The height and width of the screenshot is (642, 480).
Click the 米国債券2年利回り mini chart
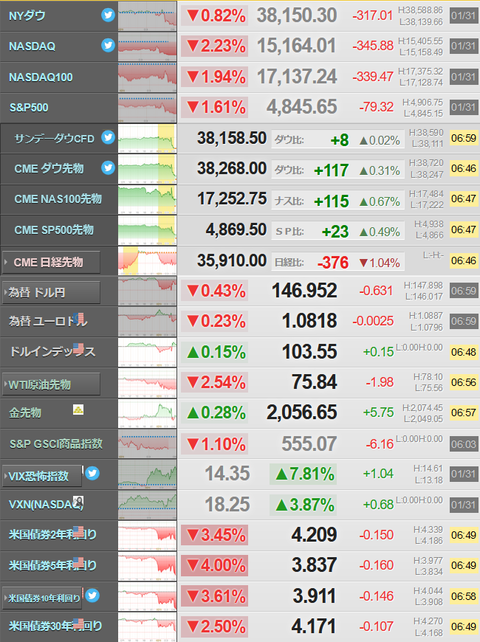[147, 536]
